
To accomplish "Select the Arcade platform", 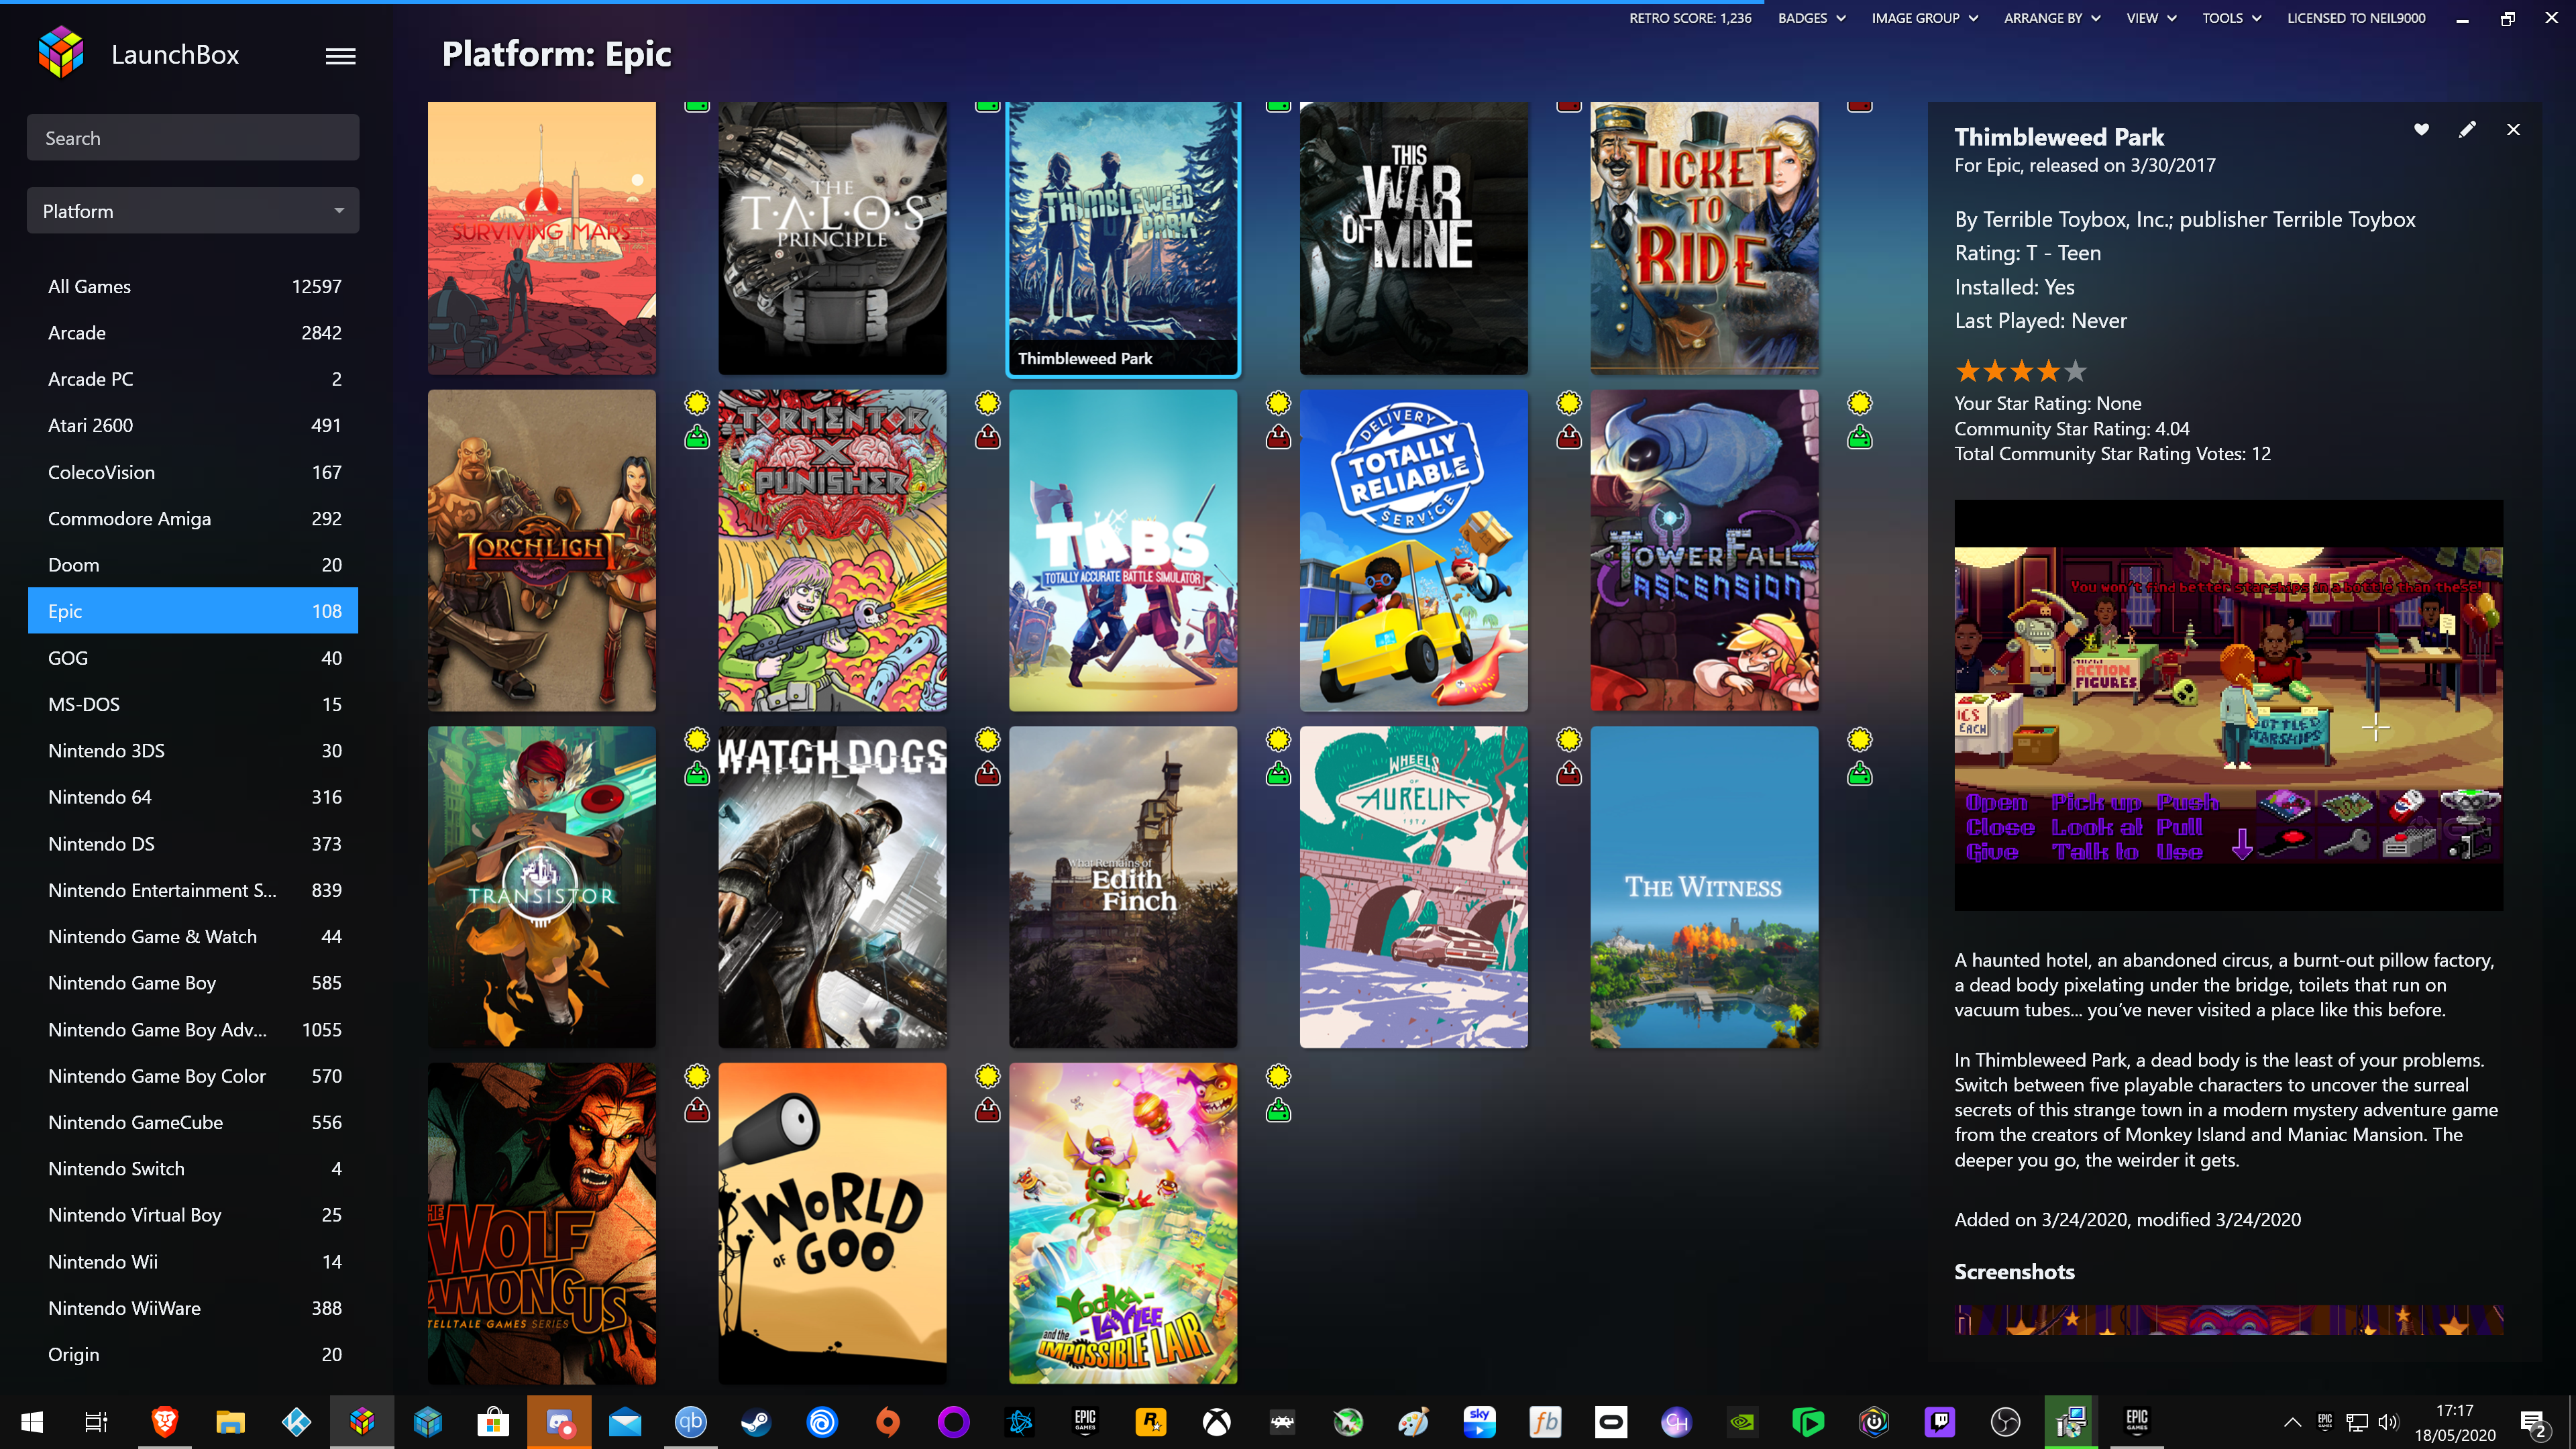I will coord(193,333).
